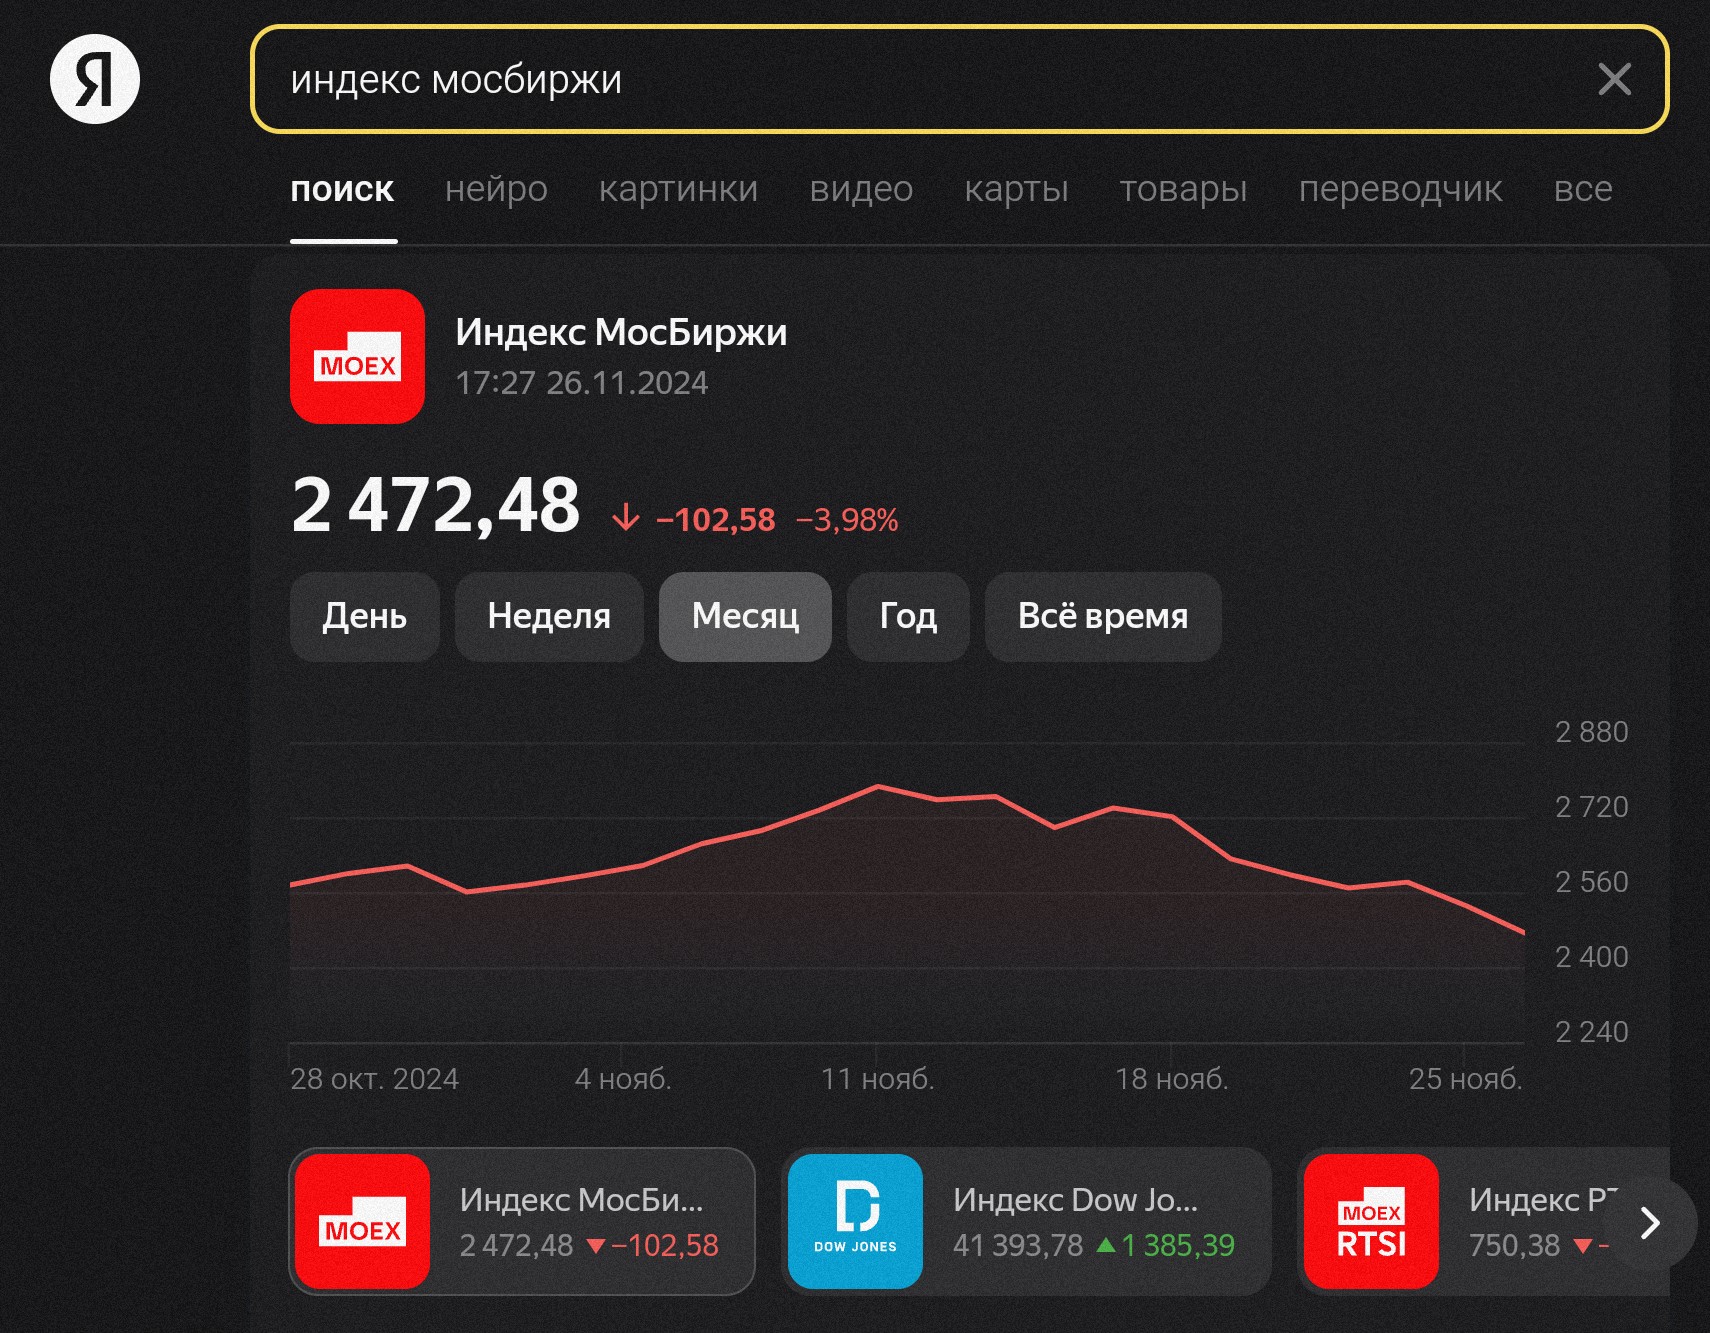Screen dimensions: 1710x1333
Task: Select the 'Месяц' period button
Action: pyautogui.click(x=745, y=616)
